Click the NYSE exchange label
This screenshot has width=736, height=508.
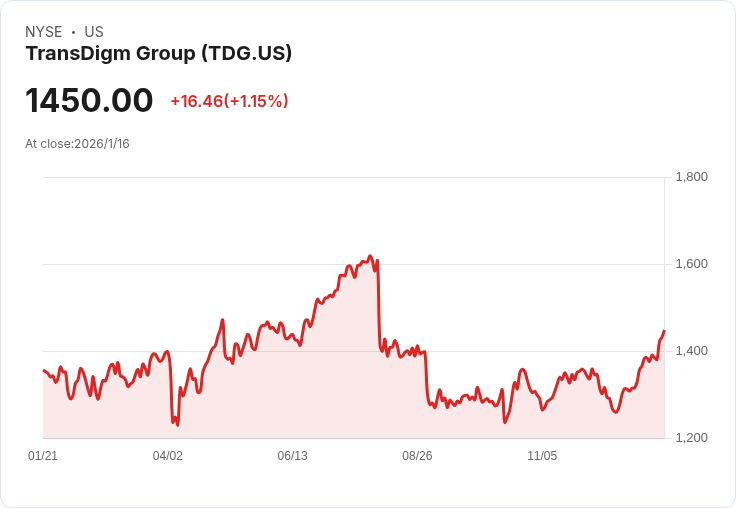(x=44, y=32)
